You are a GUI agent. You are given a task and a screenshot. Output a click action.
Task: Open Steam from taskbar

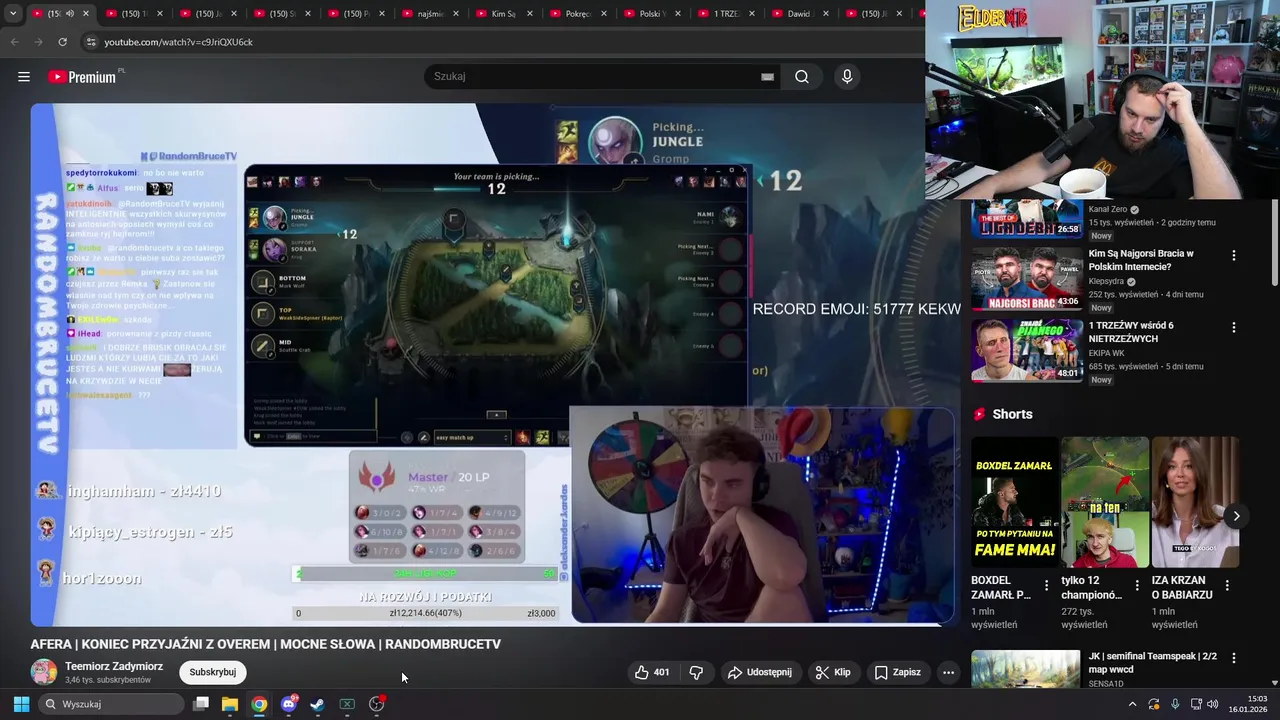pos(317,704)
